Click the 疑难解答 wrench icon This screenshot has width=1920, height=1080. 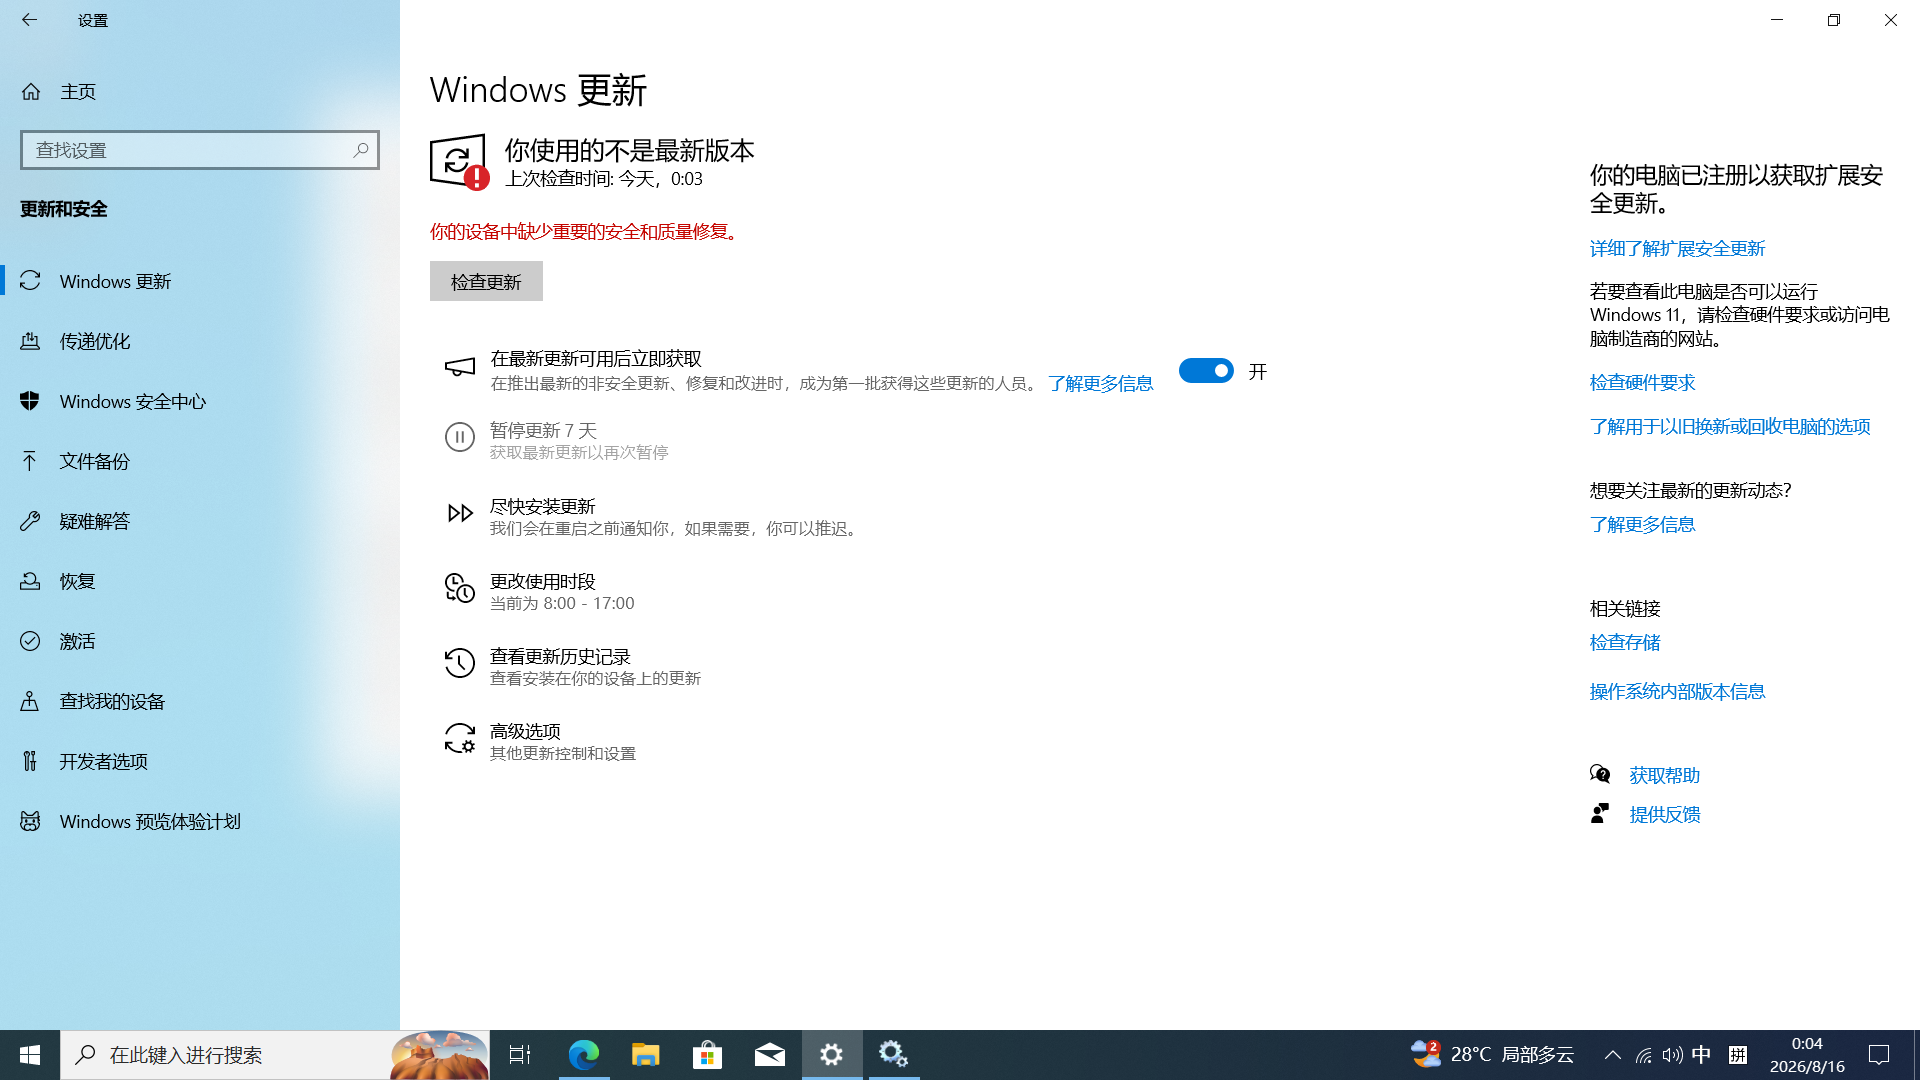30,521
